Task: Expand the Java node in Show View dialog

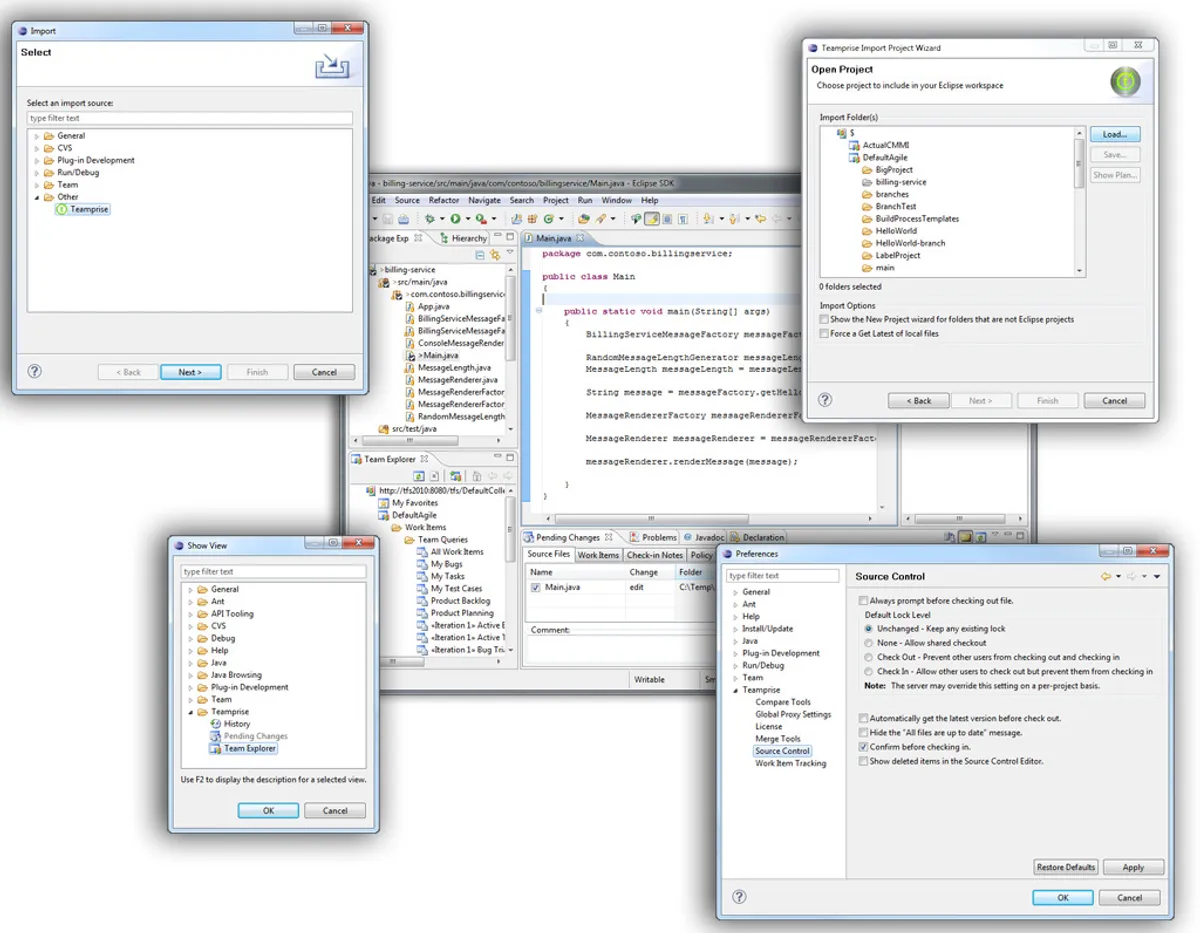Action: click(190, 662)
